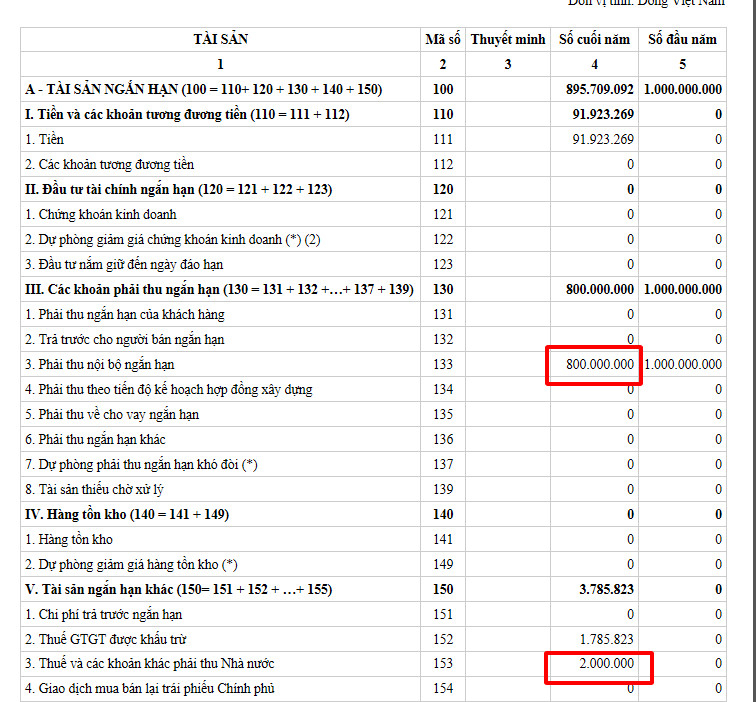
Task: Click the code 152 cell
Action: tap(443, 639)
